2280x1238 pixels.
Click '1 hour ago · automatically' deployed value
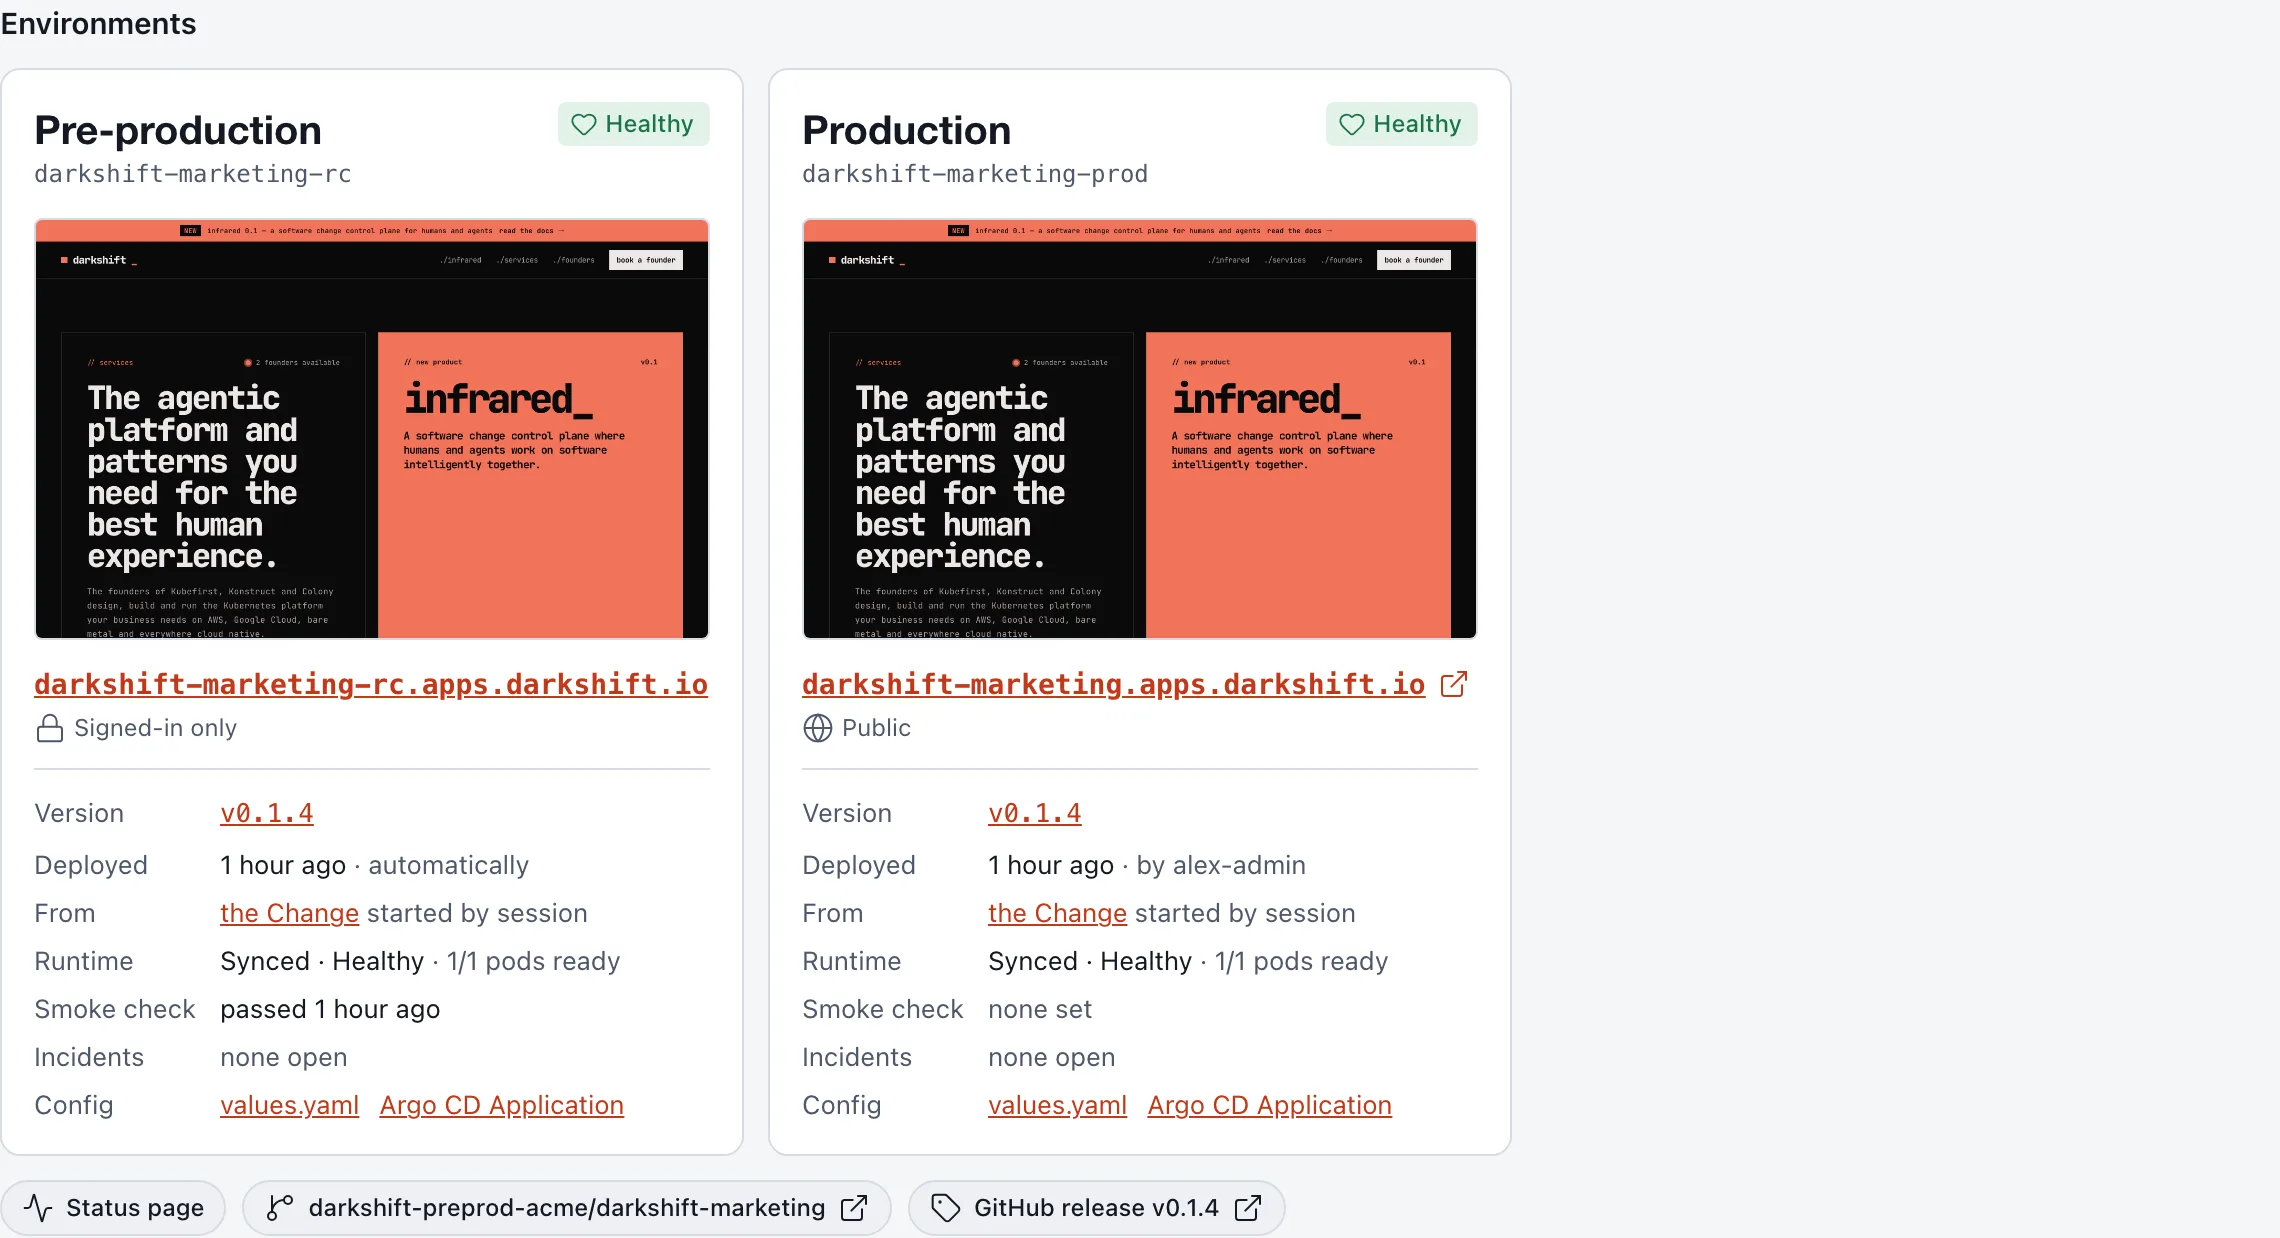click(375, 865)
